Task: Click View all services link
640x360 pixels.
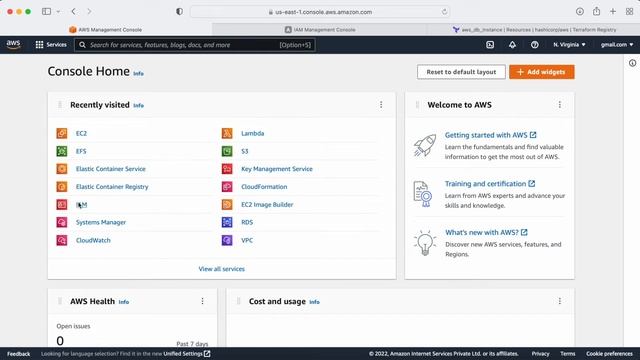Action: [x=222, y=269]
